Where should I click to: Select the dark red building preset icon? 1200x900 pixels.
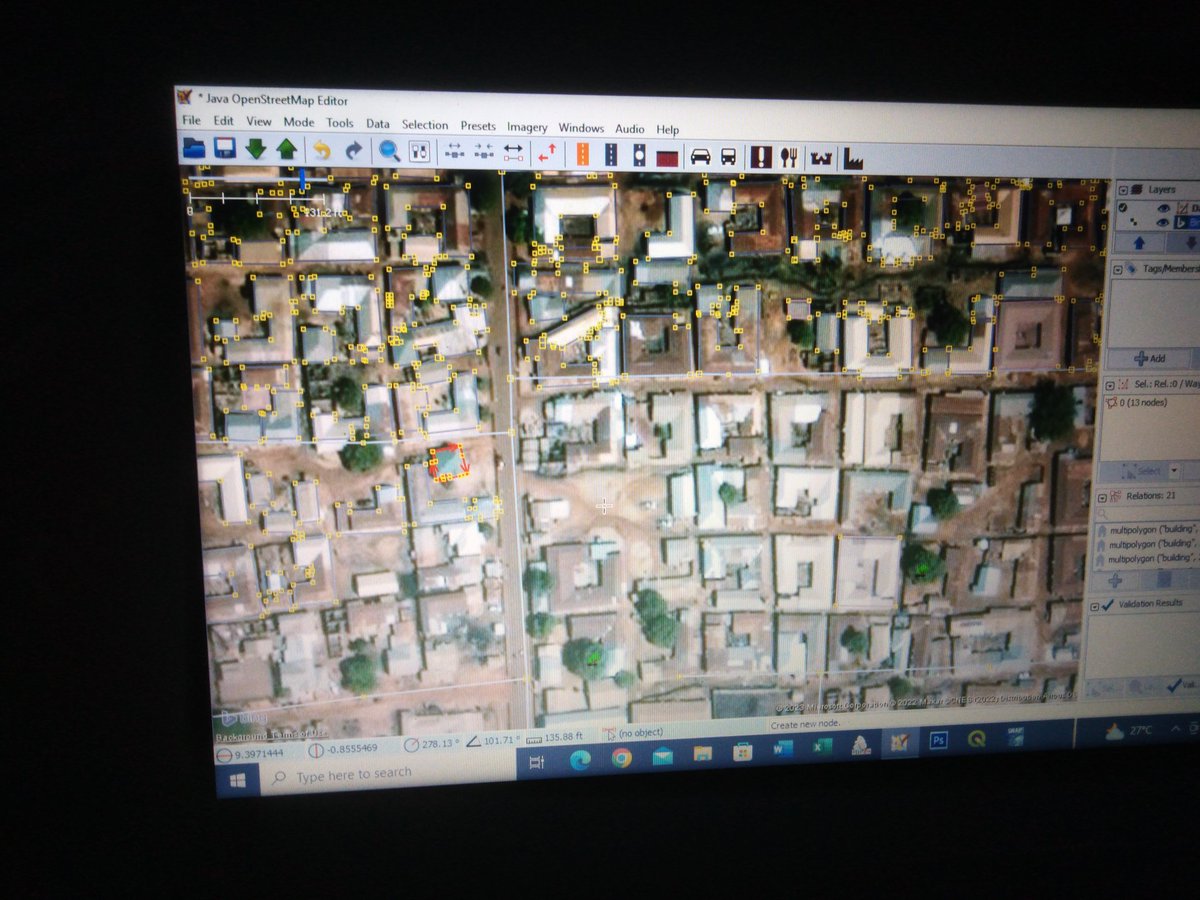pos(668,157)
